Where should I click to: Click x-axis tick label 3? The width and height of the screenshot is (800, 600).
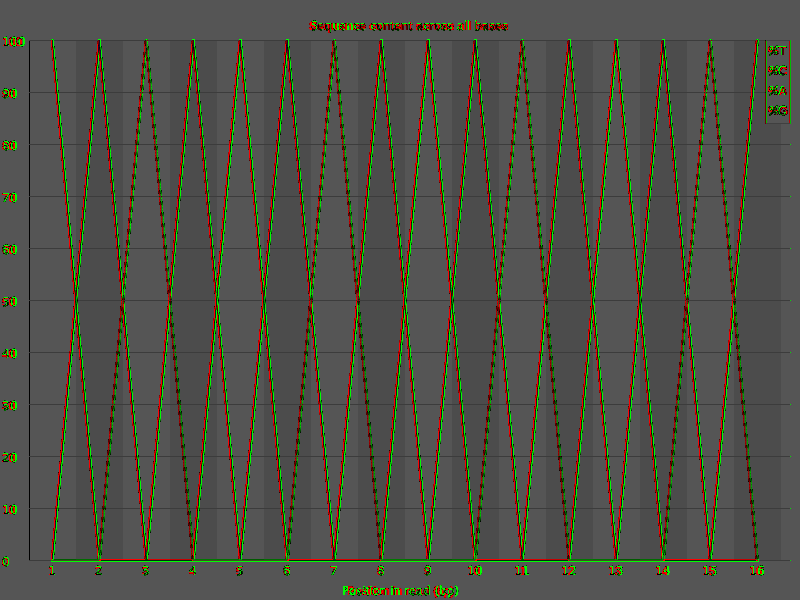tap(146, 571)
